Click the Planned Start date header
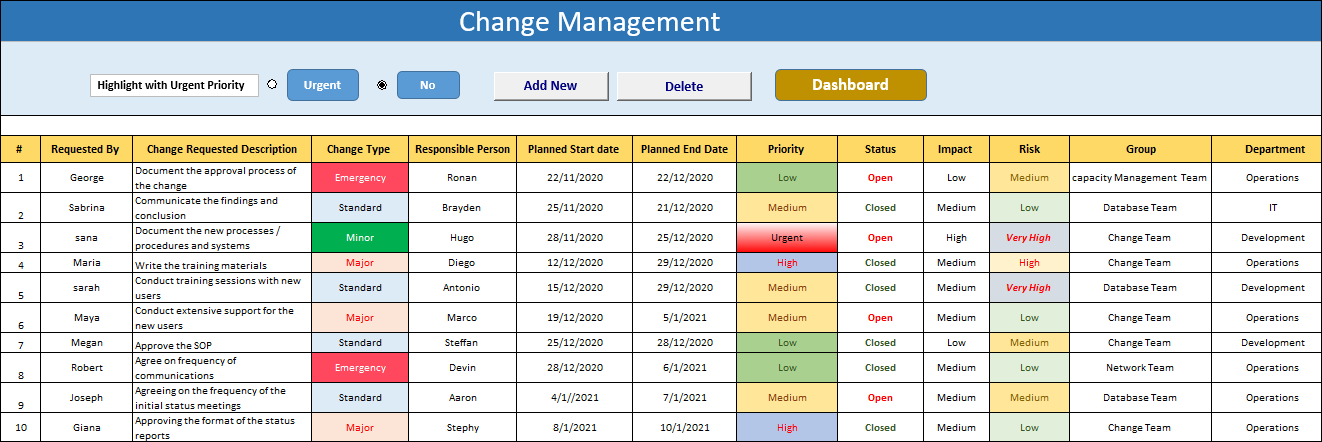Screen dimensions: 1322x442 (x=574, y=149)
